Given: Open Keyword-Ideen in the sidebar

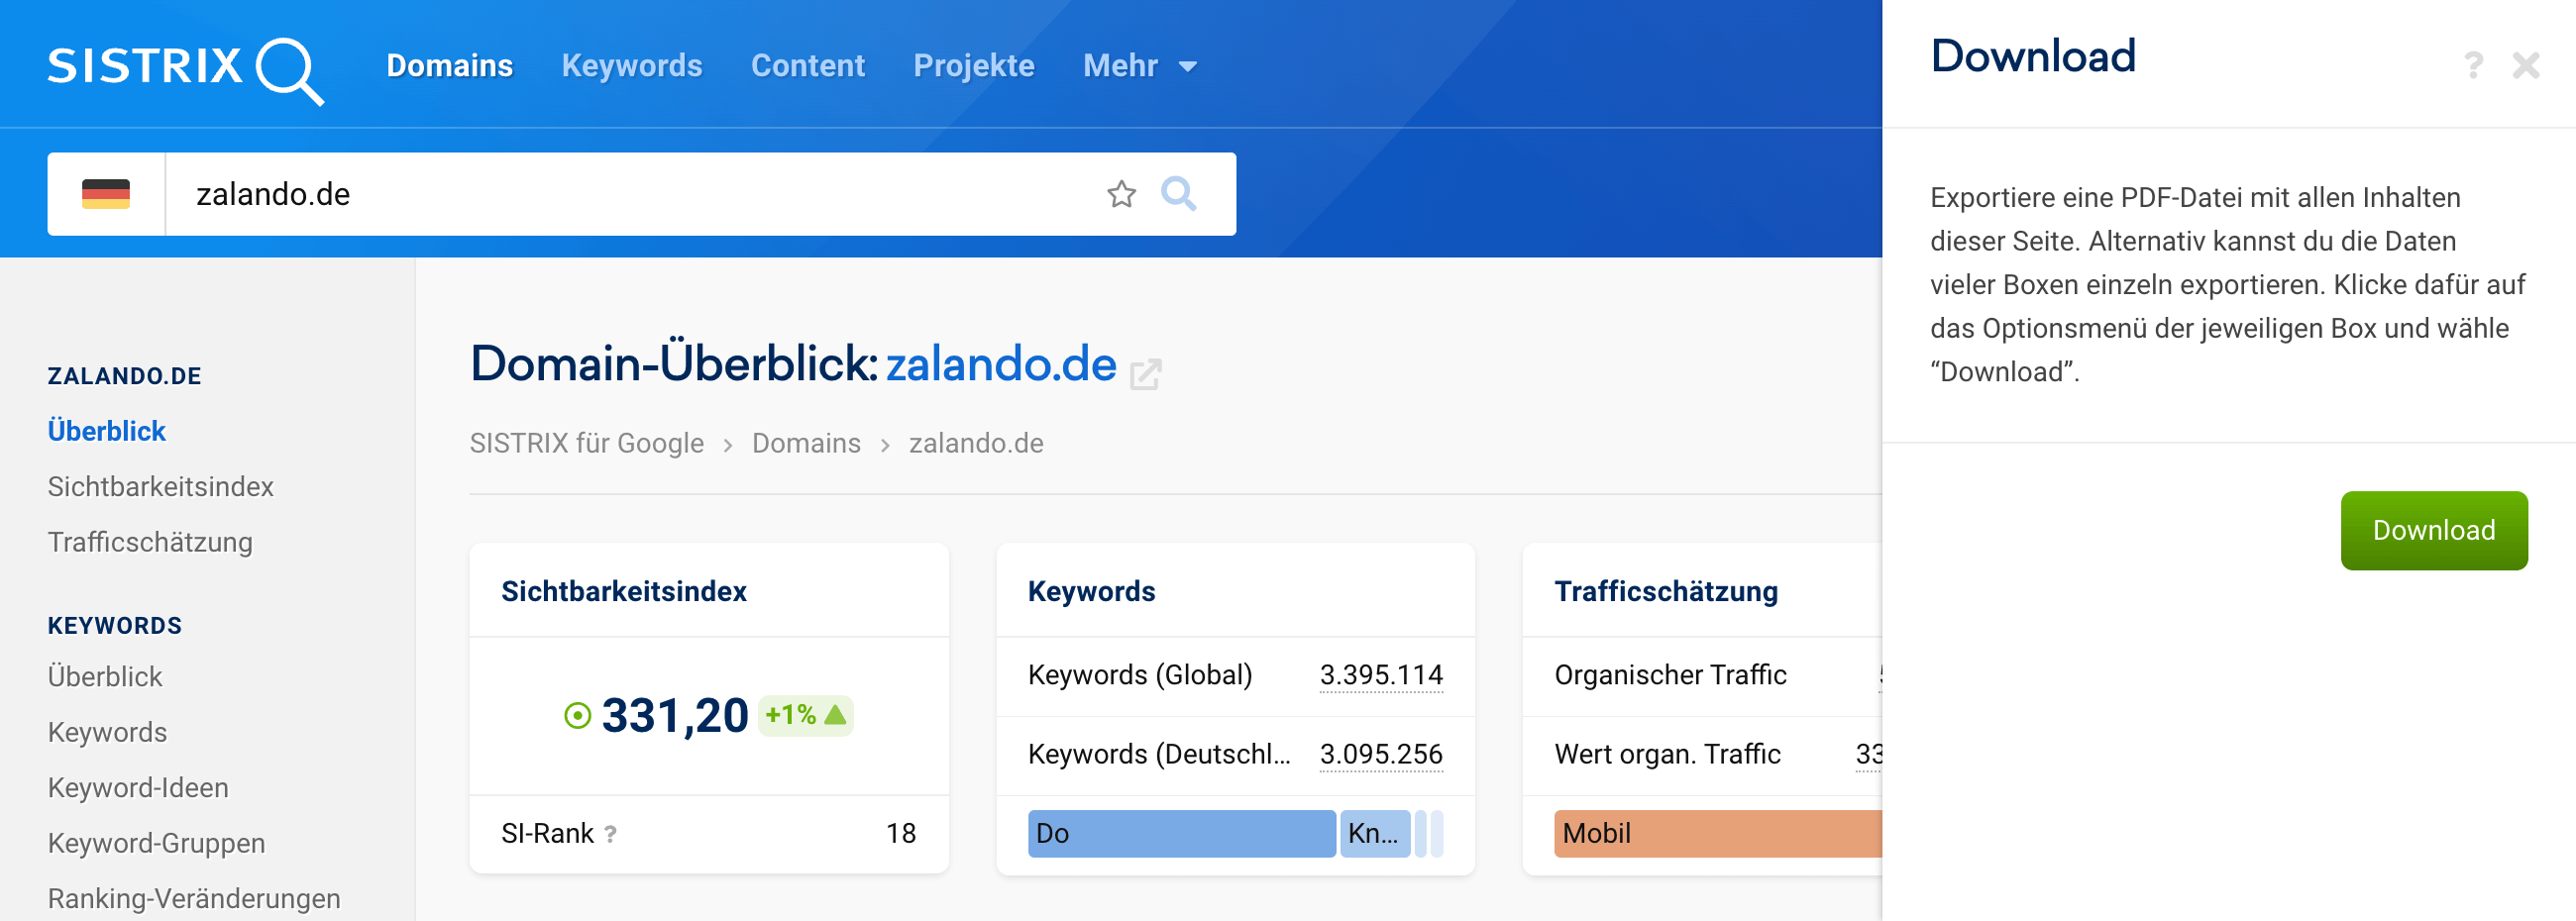Looking at the screenshot, I should click(x=138, y=788).
